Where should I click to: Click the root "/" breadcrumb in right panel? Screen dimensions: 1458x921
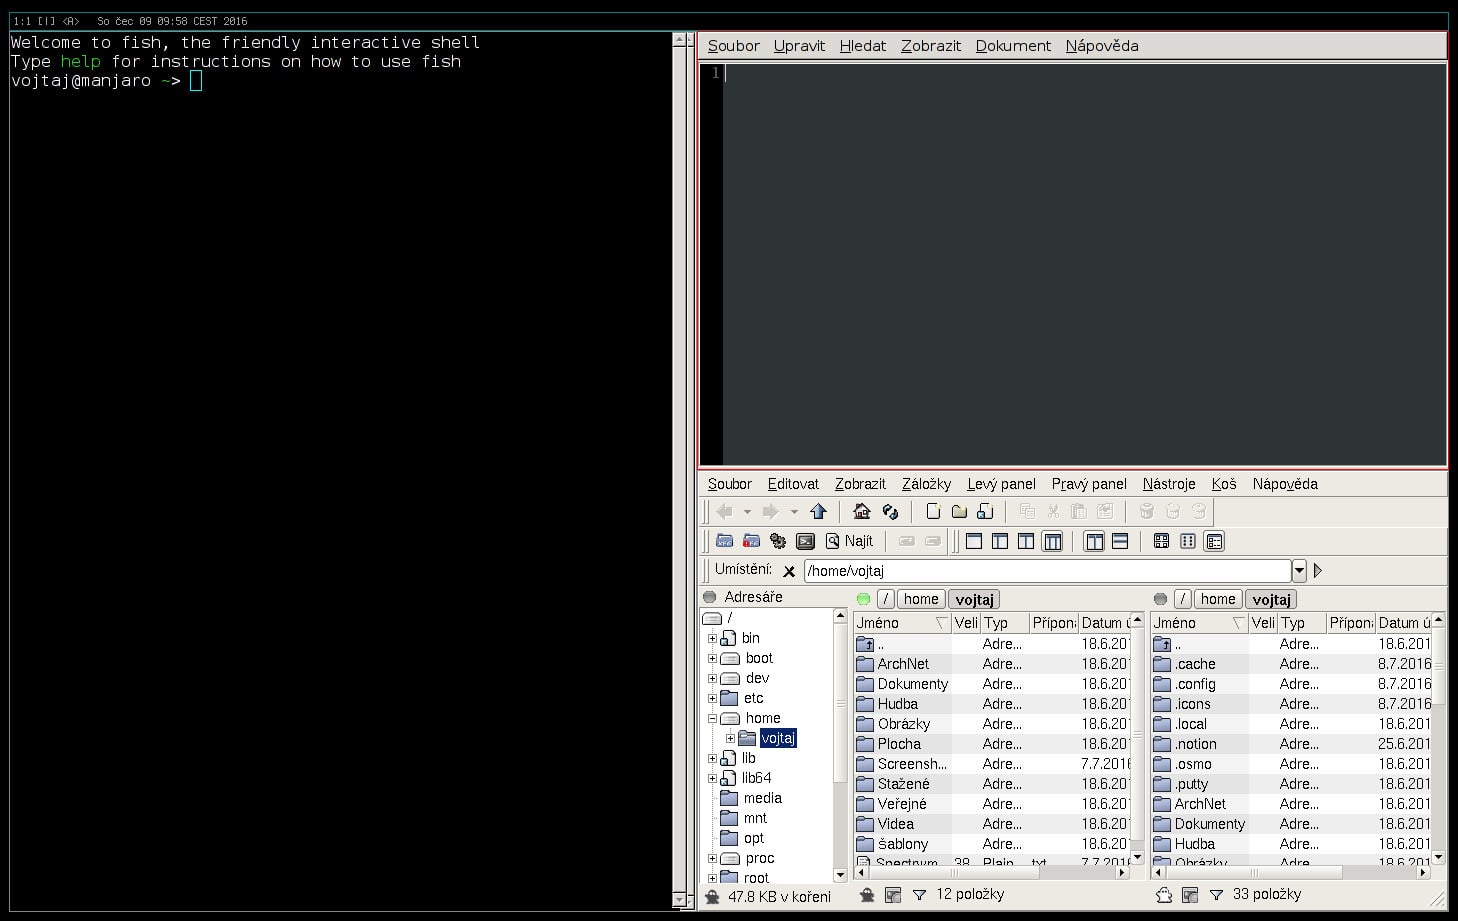click(x=1182, y=599)
